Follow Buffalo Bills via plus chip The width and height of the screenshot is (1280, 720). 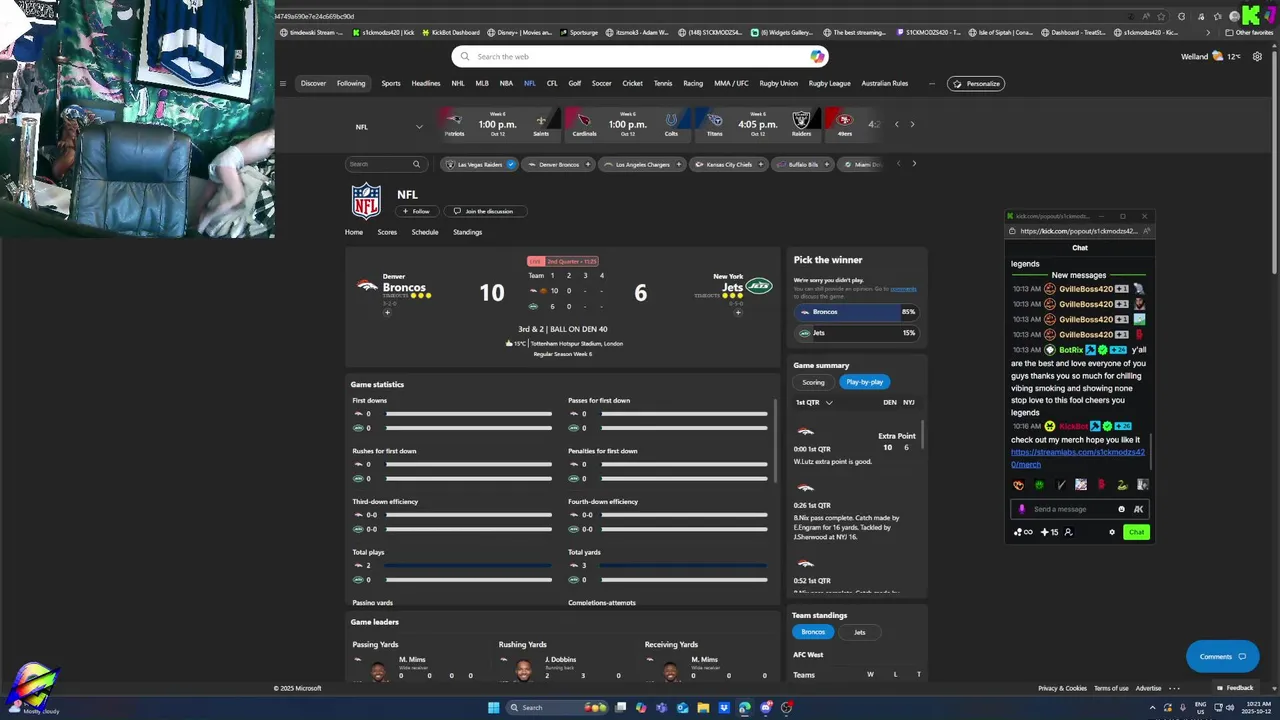[827, 164]
